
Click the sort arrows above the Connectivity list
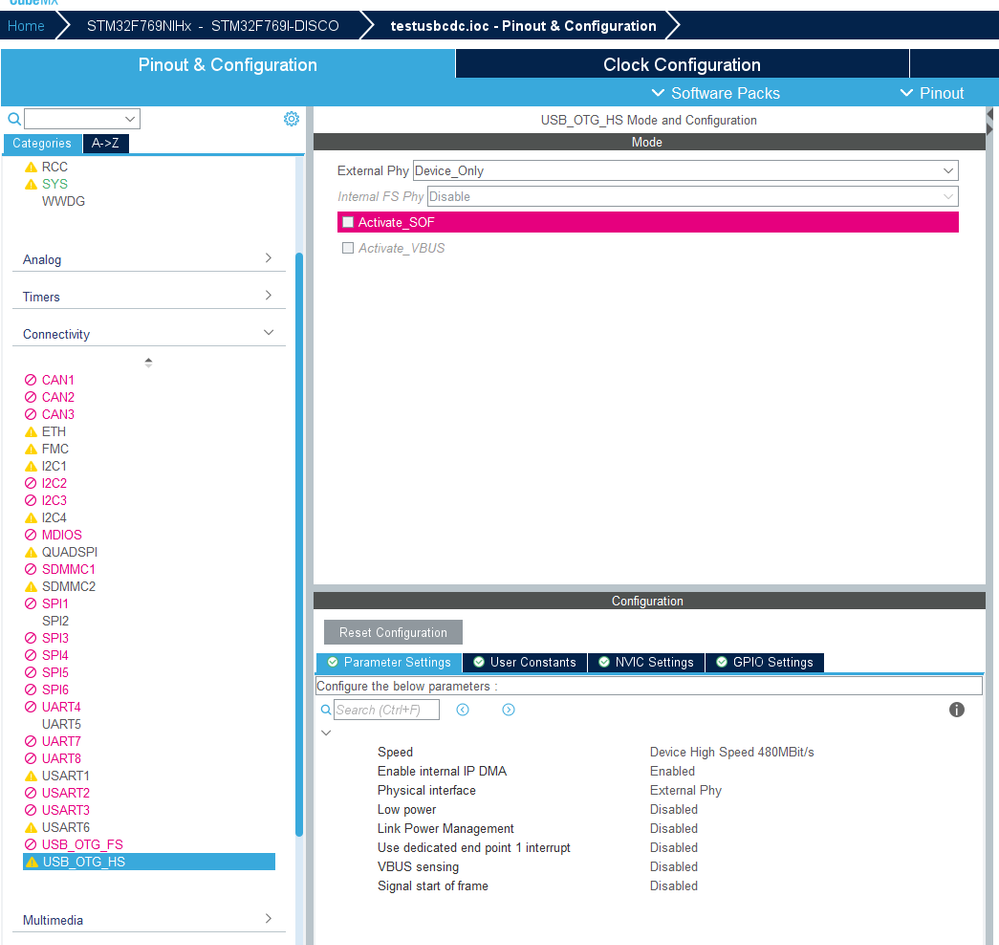coord(148,363)
